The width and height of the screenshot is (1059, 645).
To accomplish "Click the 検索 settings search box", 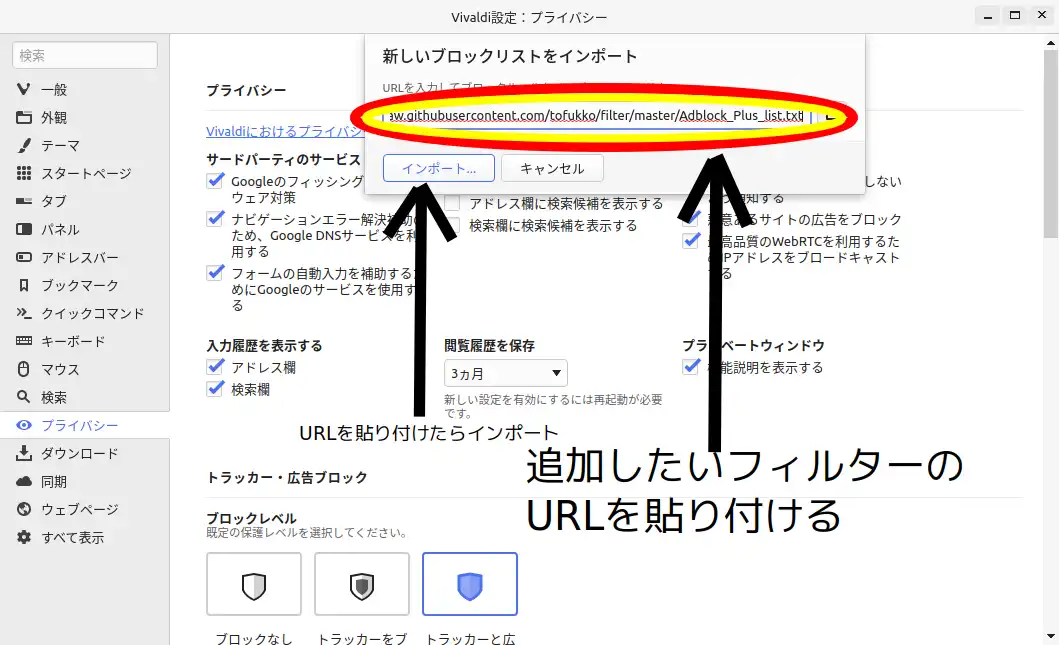I will point(85,55).
